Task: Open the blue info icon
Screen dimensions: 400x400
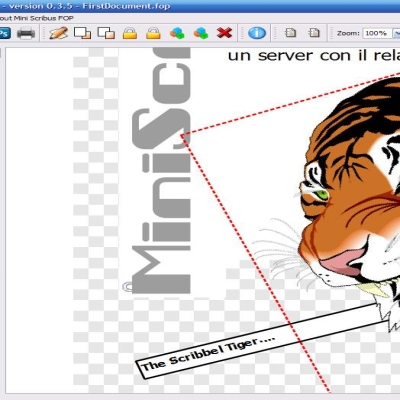Action: click(257, 33)
